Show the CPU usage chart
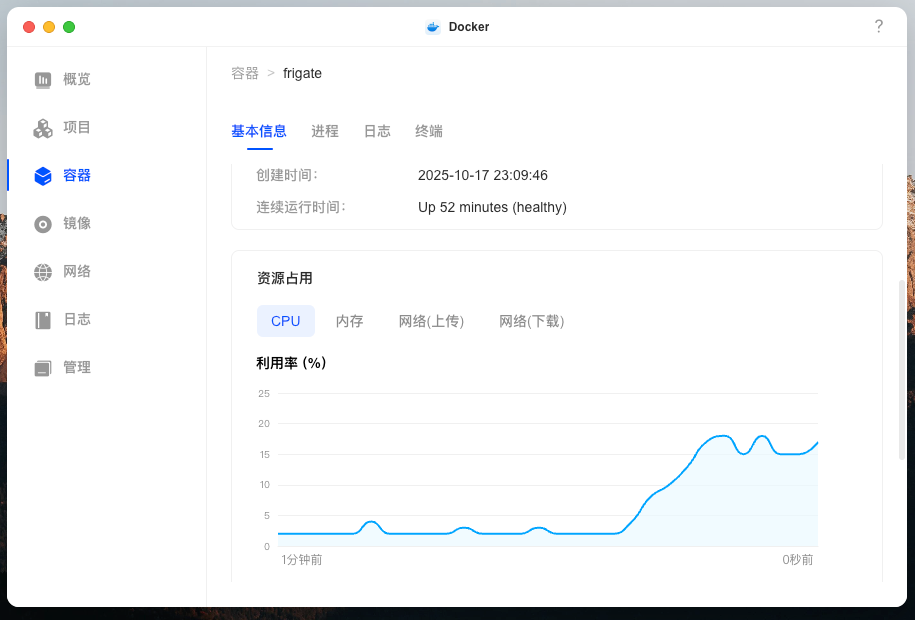 (x=285, y=320)
